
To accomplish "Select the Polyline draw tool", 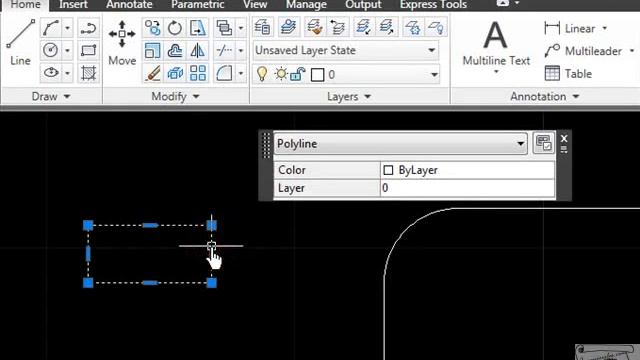I will (88, 28).
